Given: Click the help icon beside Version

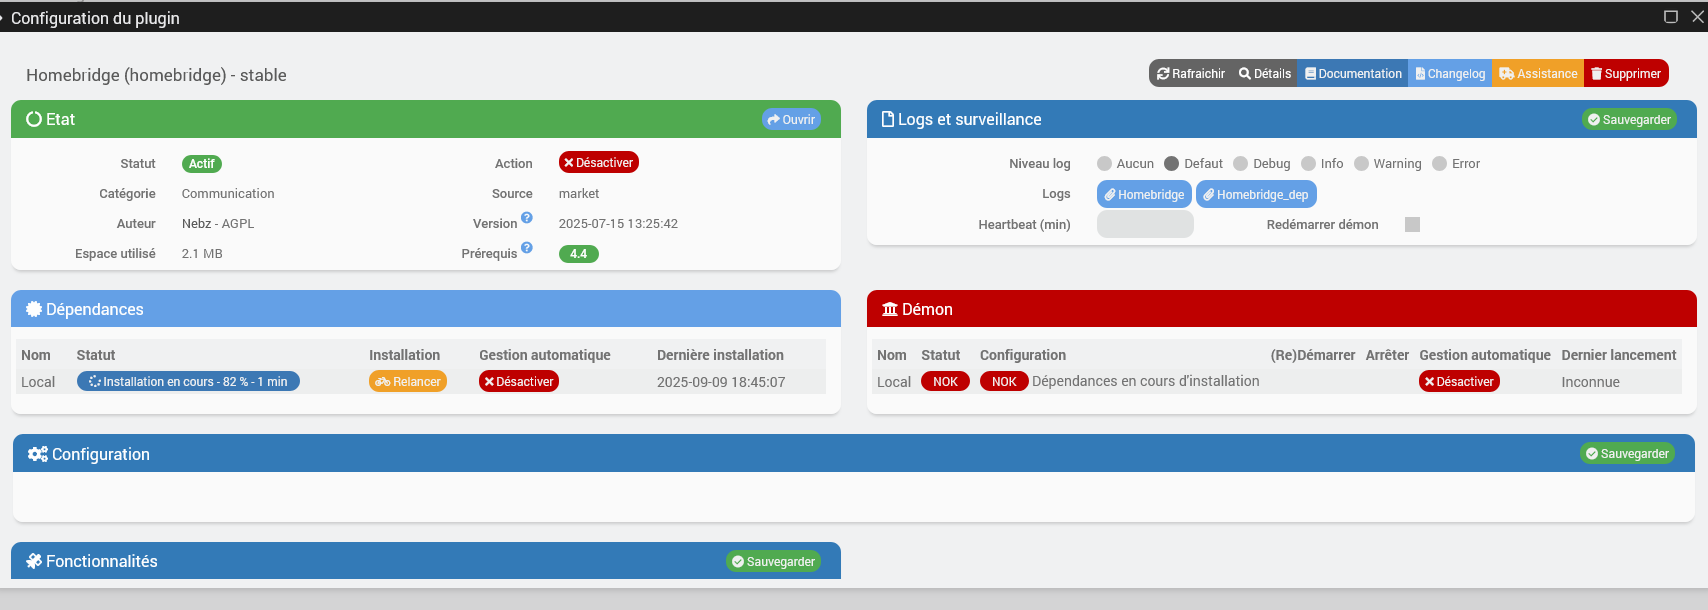Looking at the screenshot, I should (x=527, y=218).
